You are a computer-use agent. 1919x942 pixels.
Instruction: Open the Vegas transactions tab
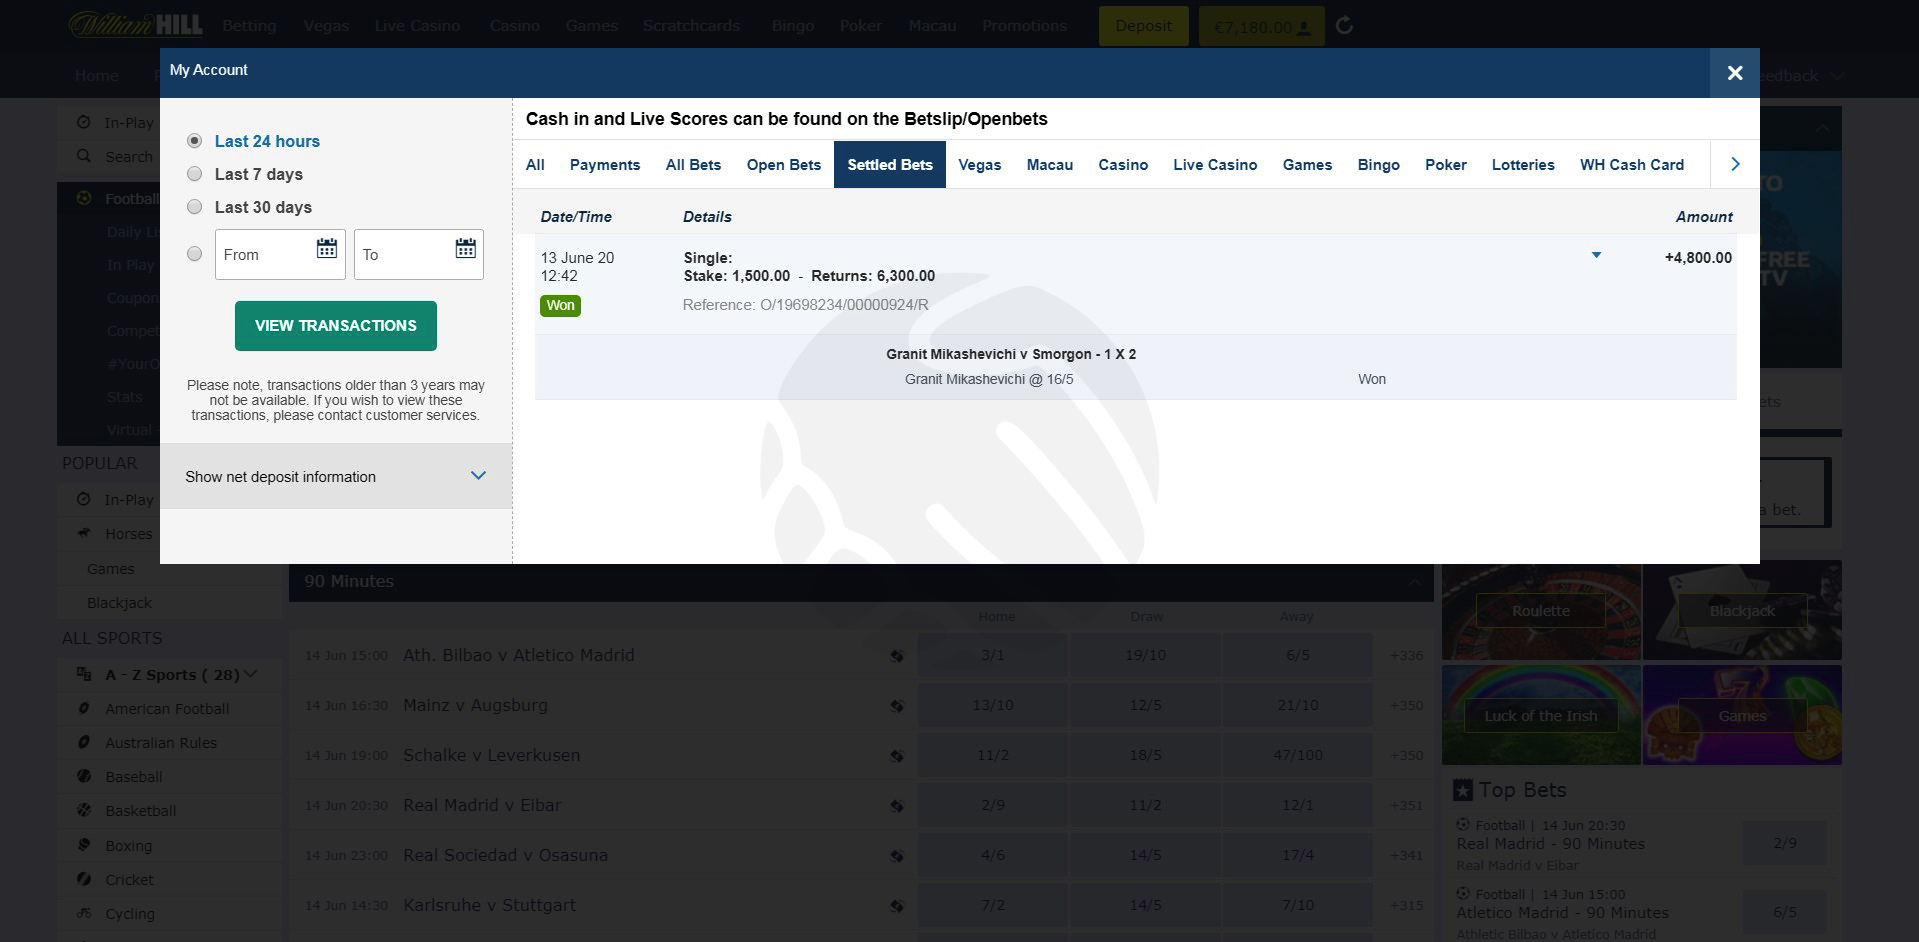(x=979, y=164)
